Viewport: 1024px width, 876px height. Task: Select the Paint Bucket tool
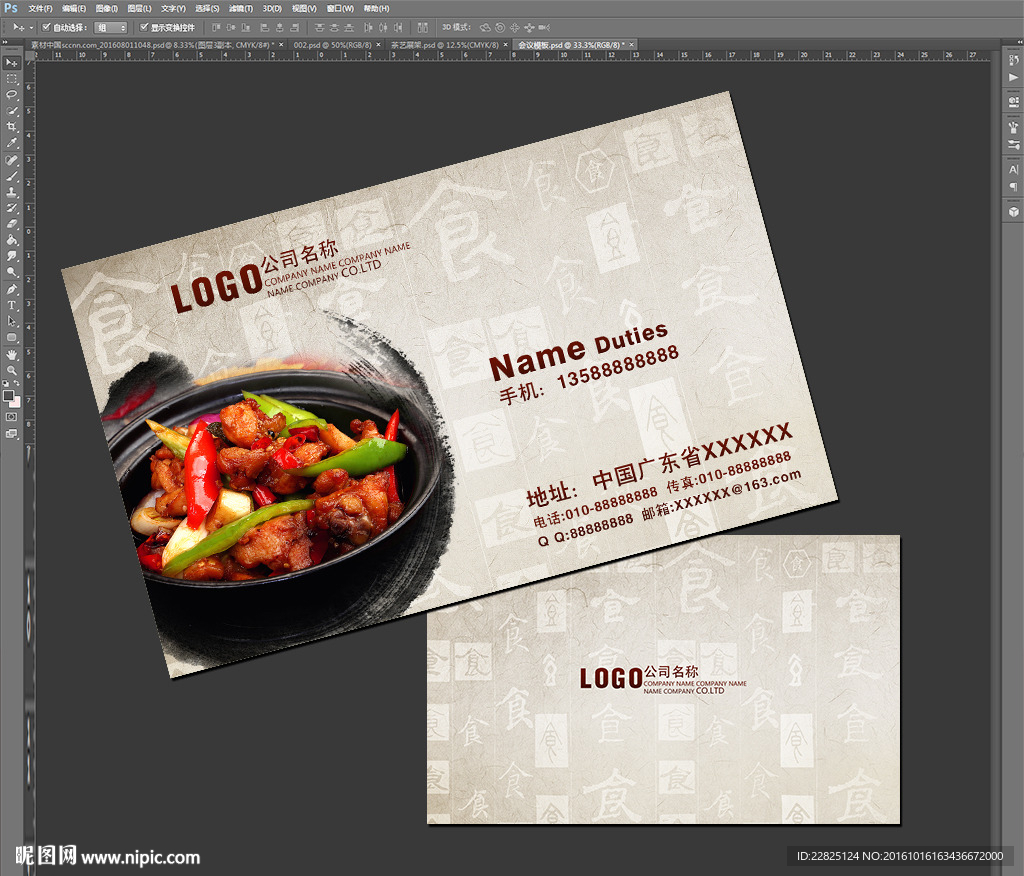tap(12, 240)
